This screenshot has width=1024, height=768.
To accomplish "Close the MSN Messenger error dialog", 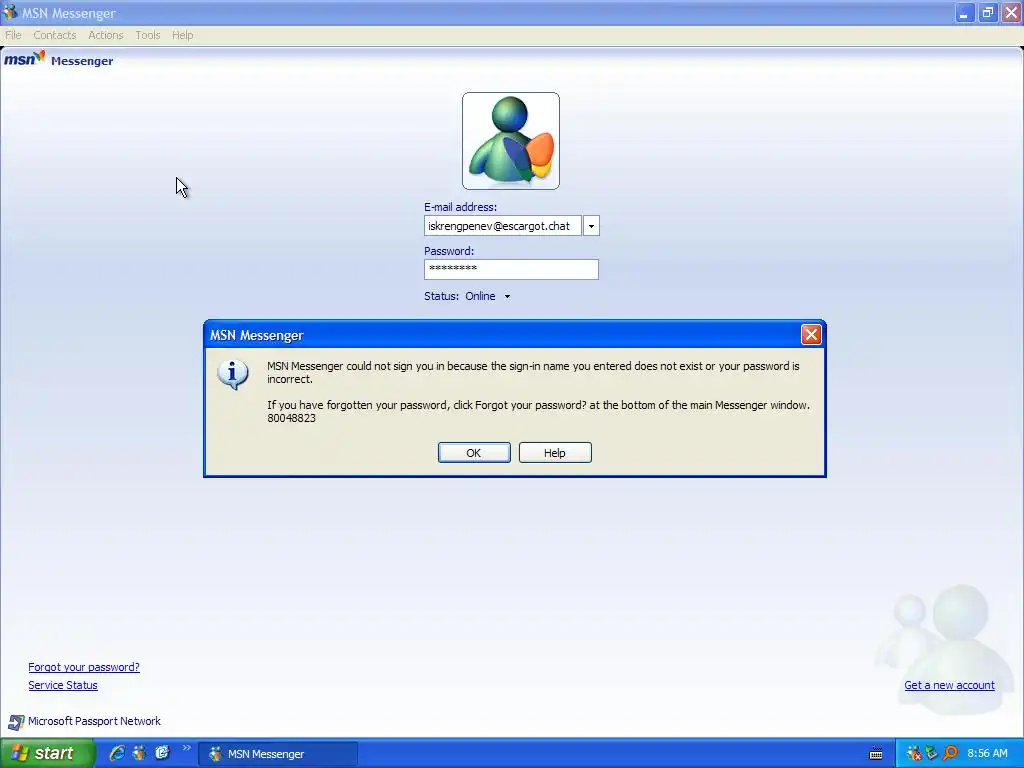I will pos(811,335).
